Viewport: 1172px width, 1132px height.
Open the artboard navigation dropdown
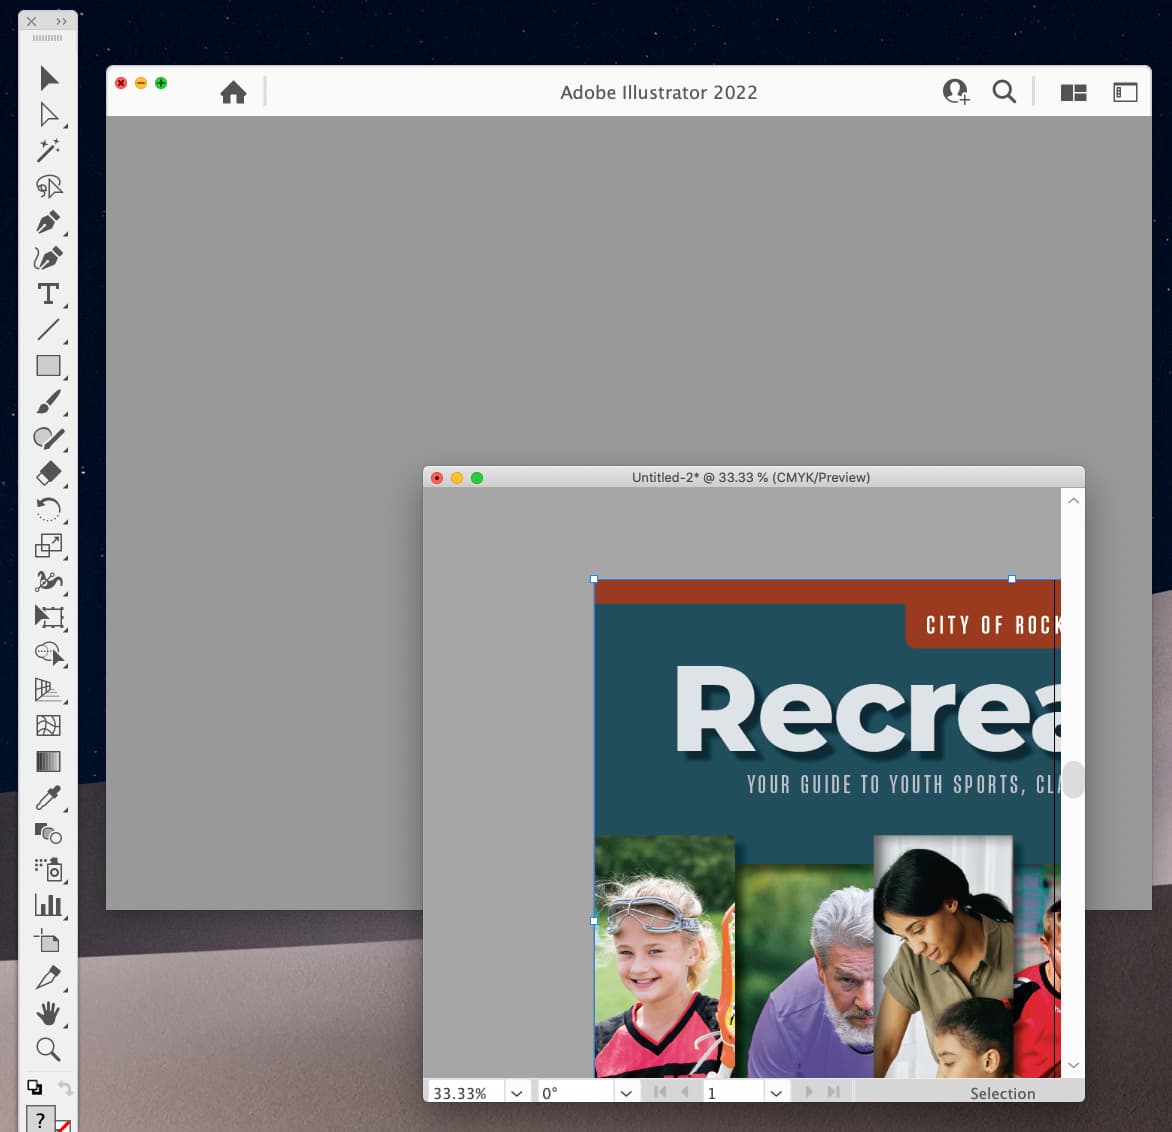[x=776, y=1093]
